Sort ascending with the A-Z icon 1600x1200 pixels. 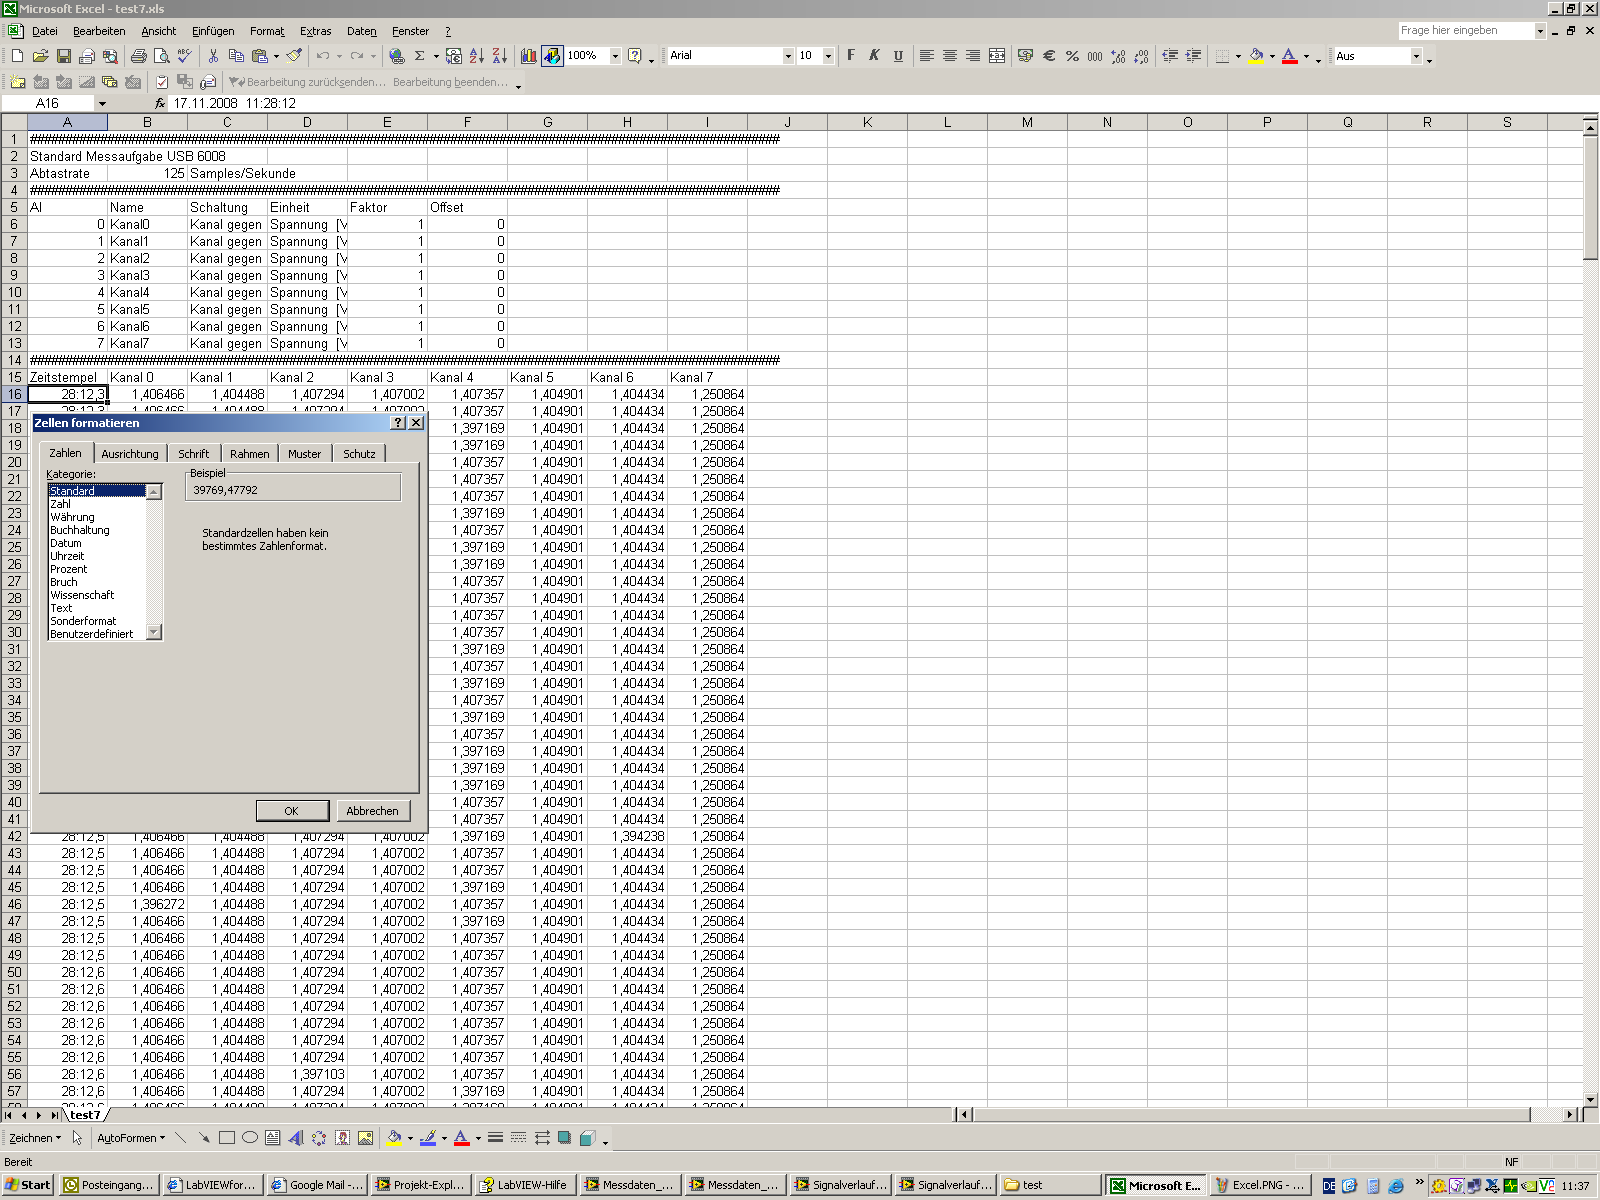(x=476, y=56)
